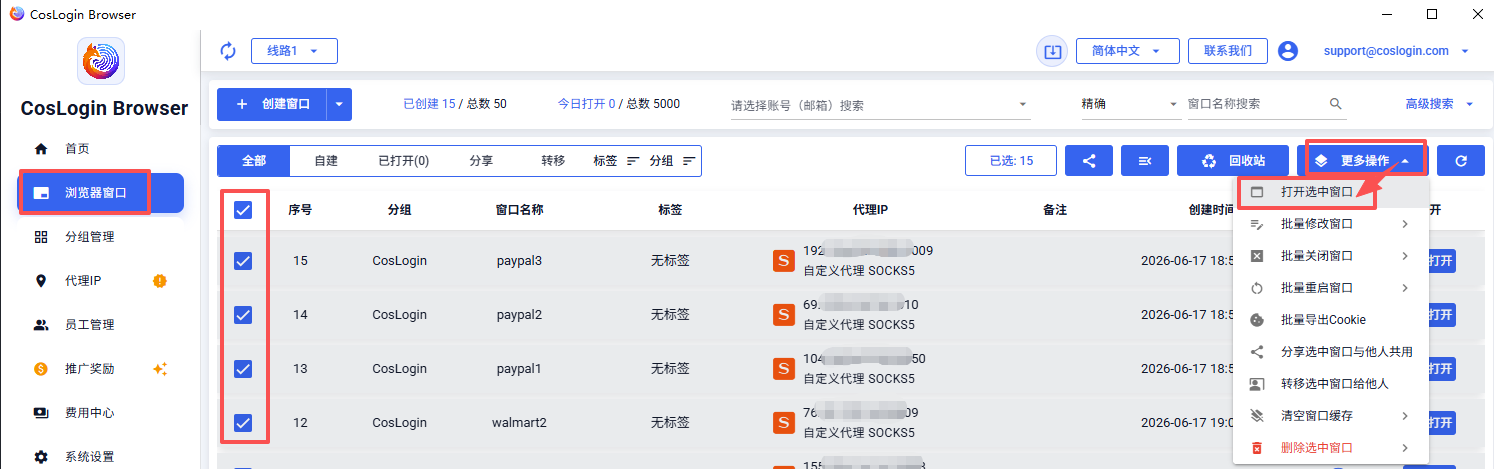Screen dimensions: 1494x469
Task: Open the 精确 match type dropdown
Action: point(1129,104)
